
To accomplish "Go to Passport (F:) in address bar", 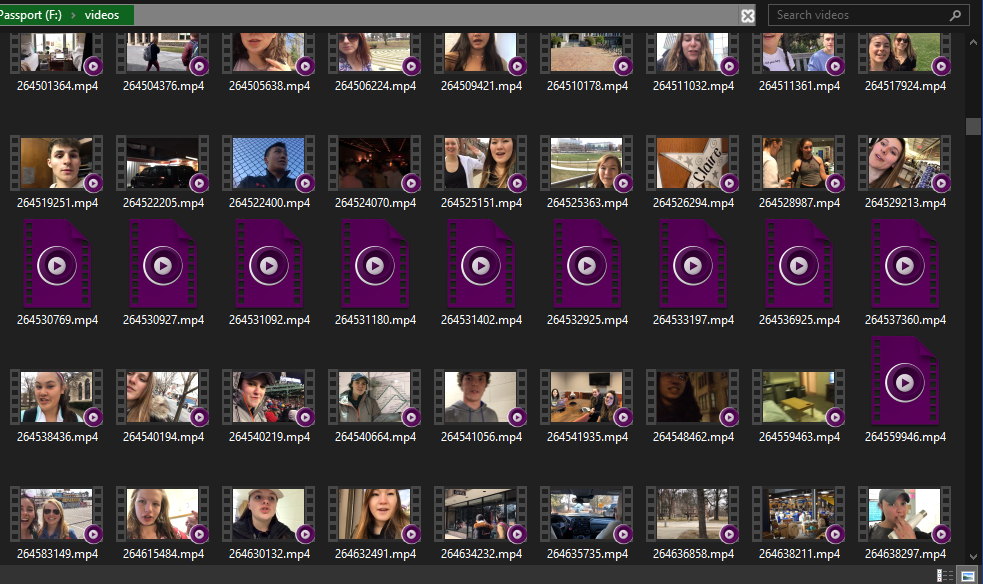I will (x=31, y=15).
